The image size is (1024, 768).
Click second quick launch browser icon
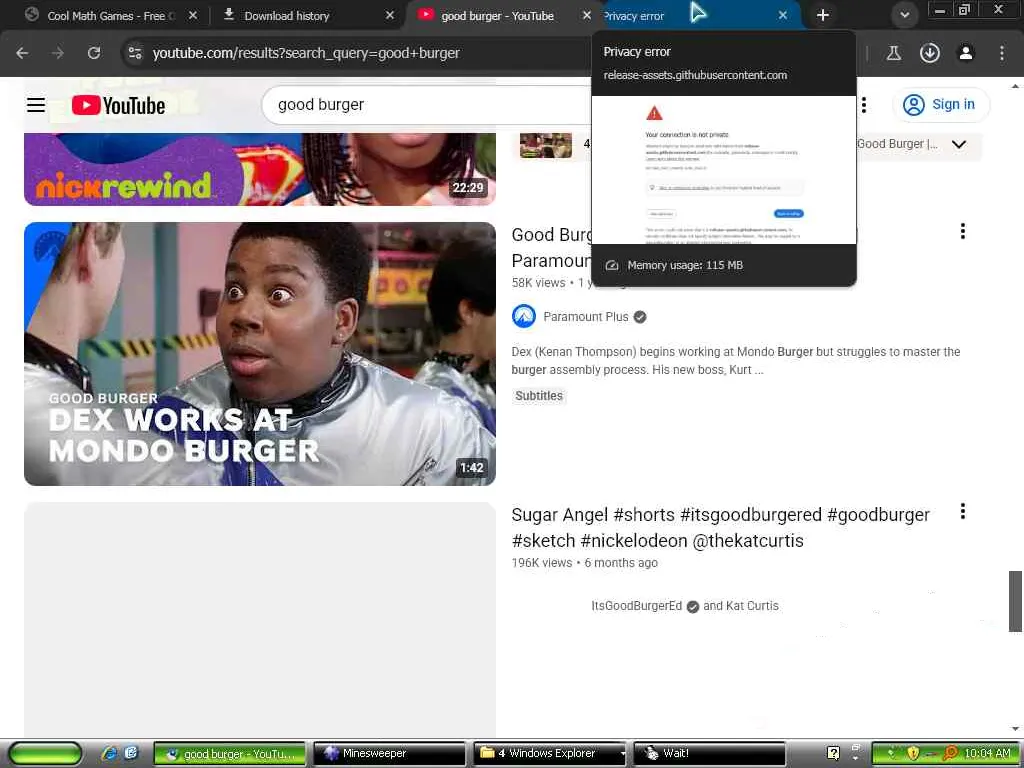131,753
